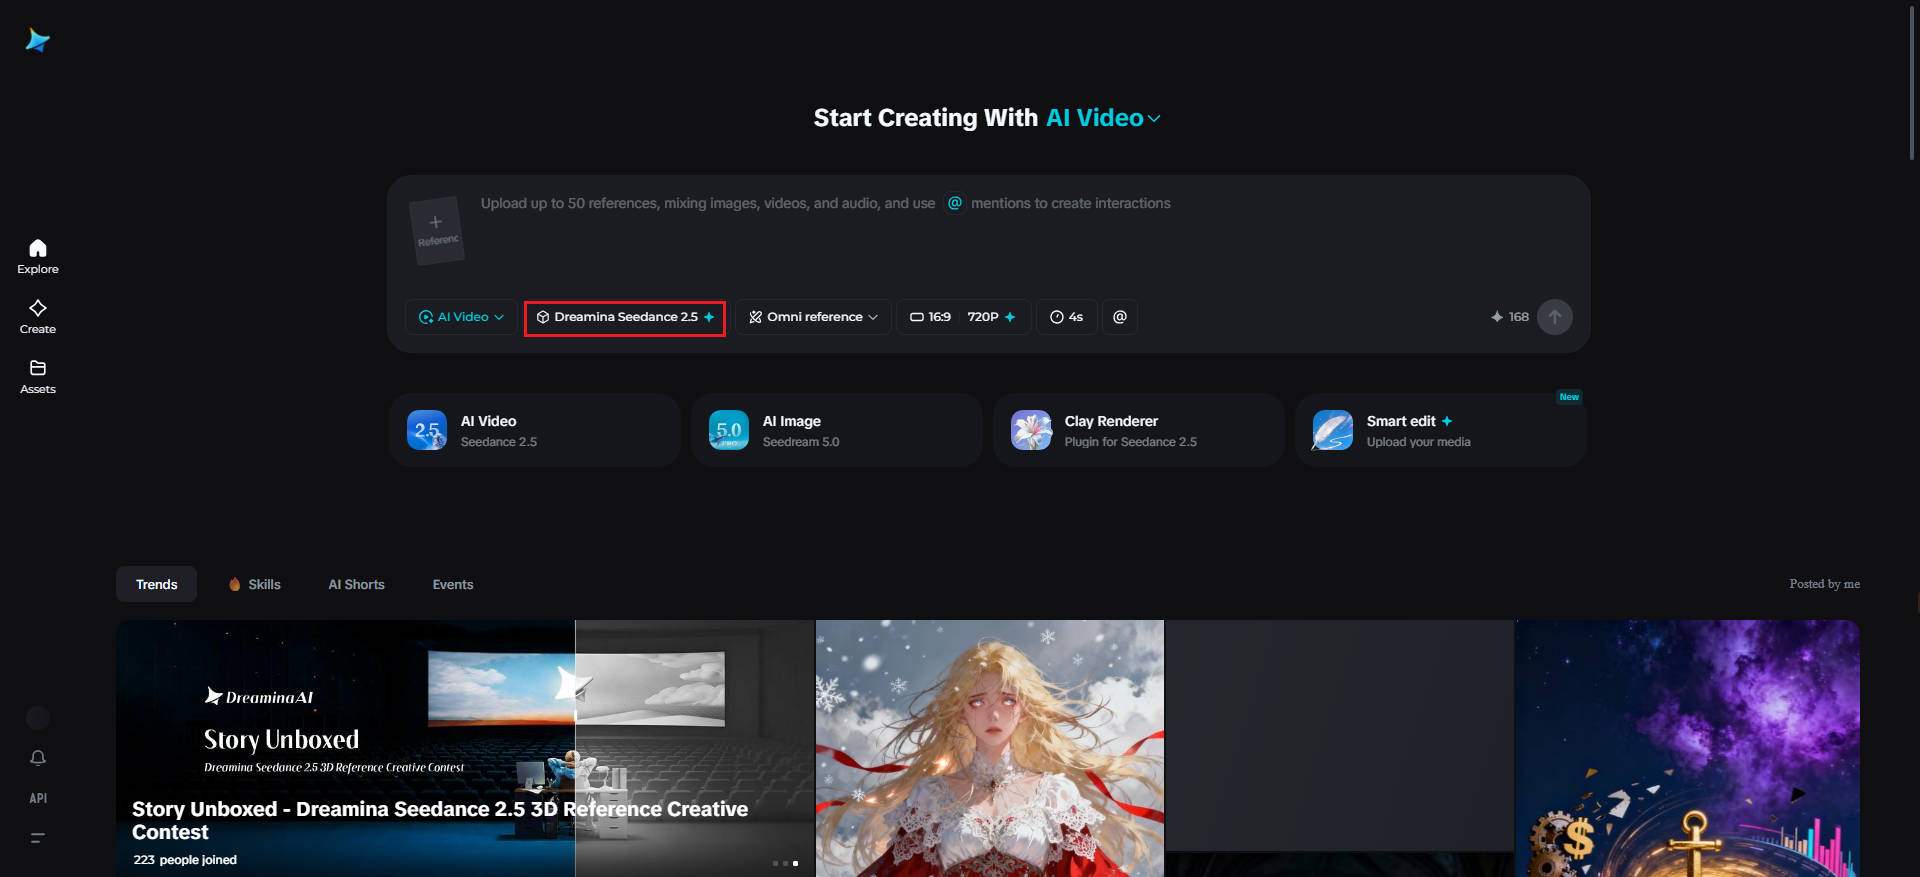Filter the feed with Posted by me
The image size is (1920, 877).
pos(1824,584)
